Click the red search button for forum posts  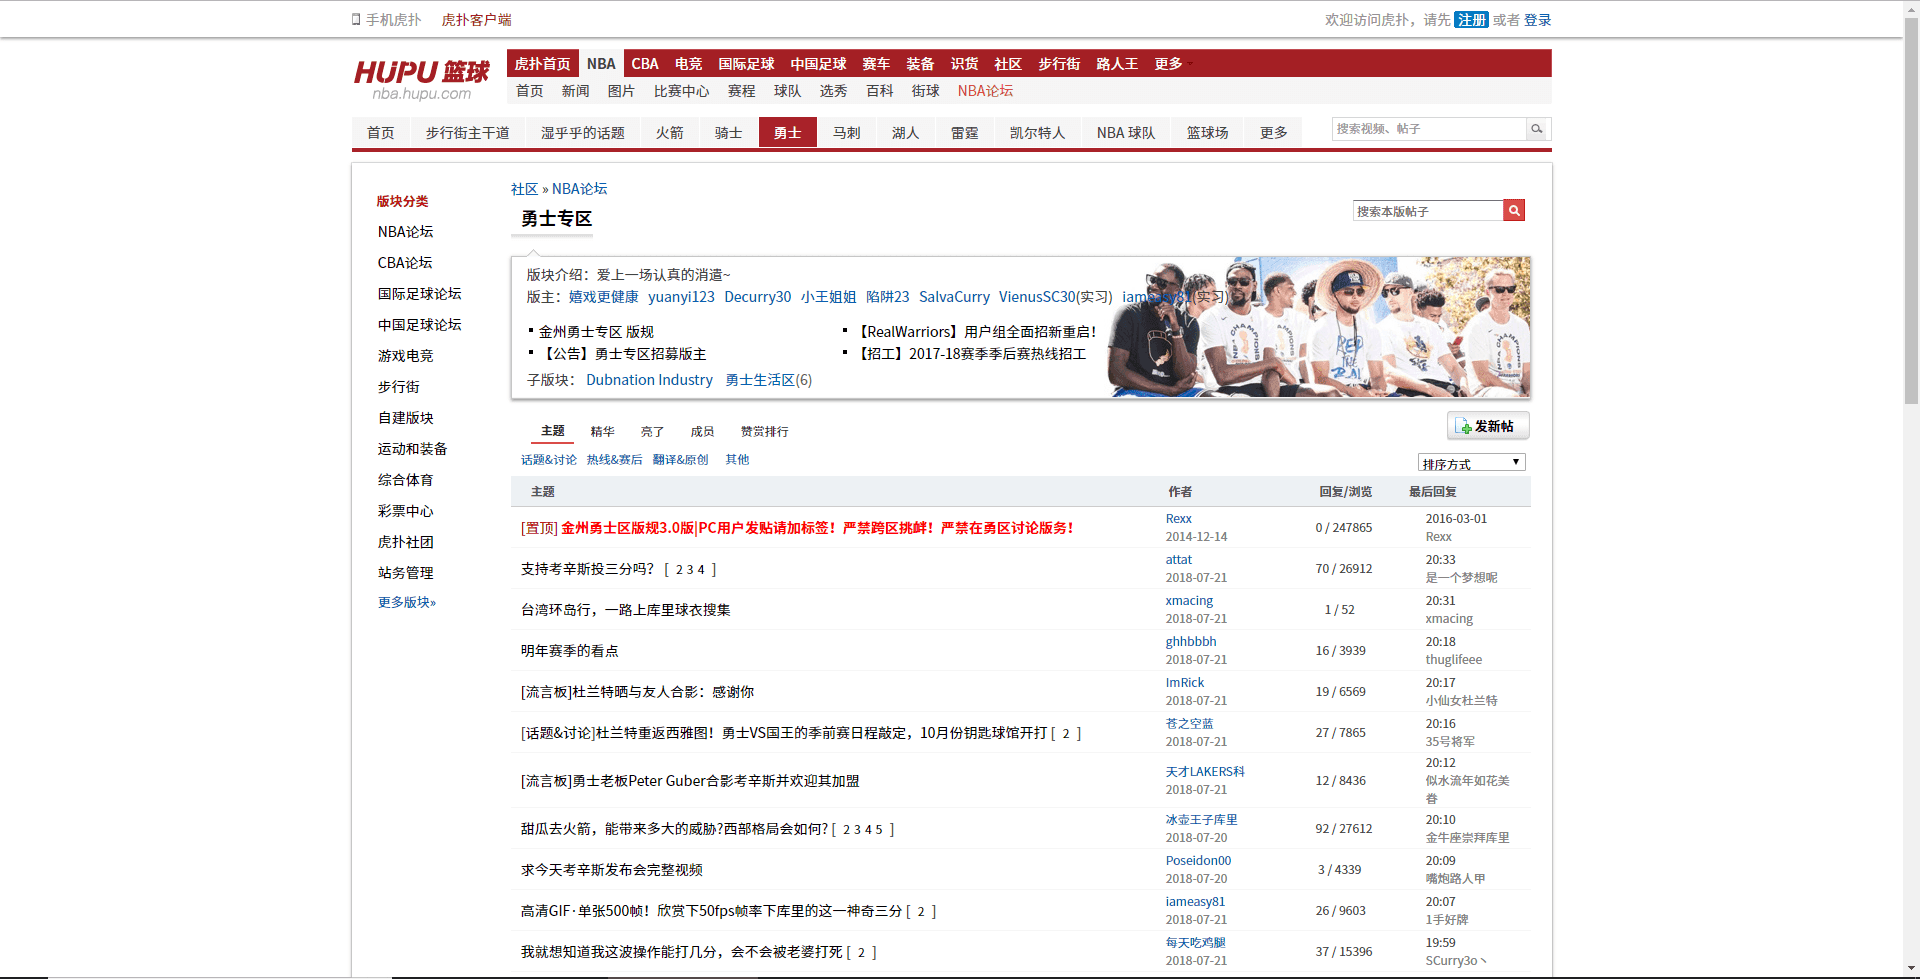pyautogui.click(x=1514, y=211)
